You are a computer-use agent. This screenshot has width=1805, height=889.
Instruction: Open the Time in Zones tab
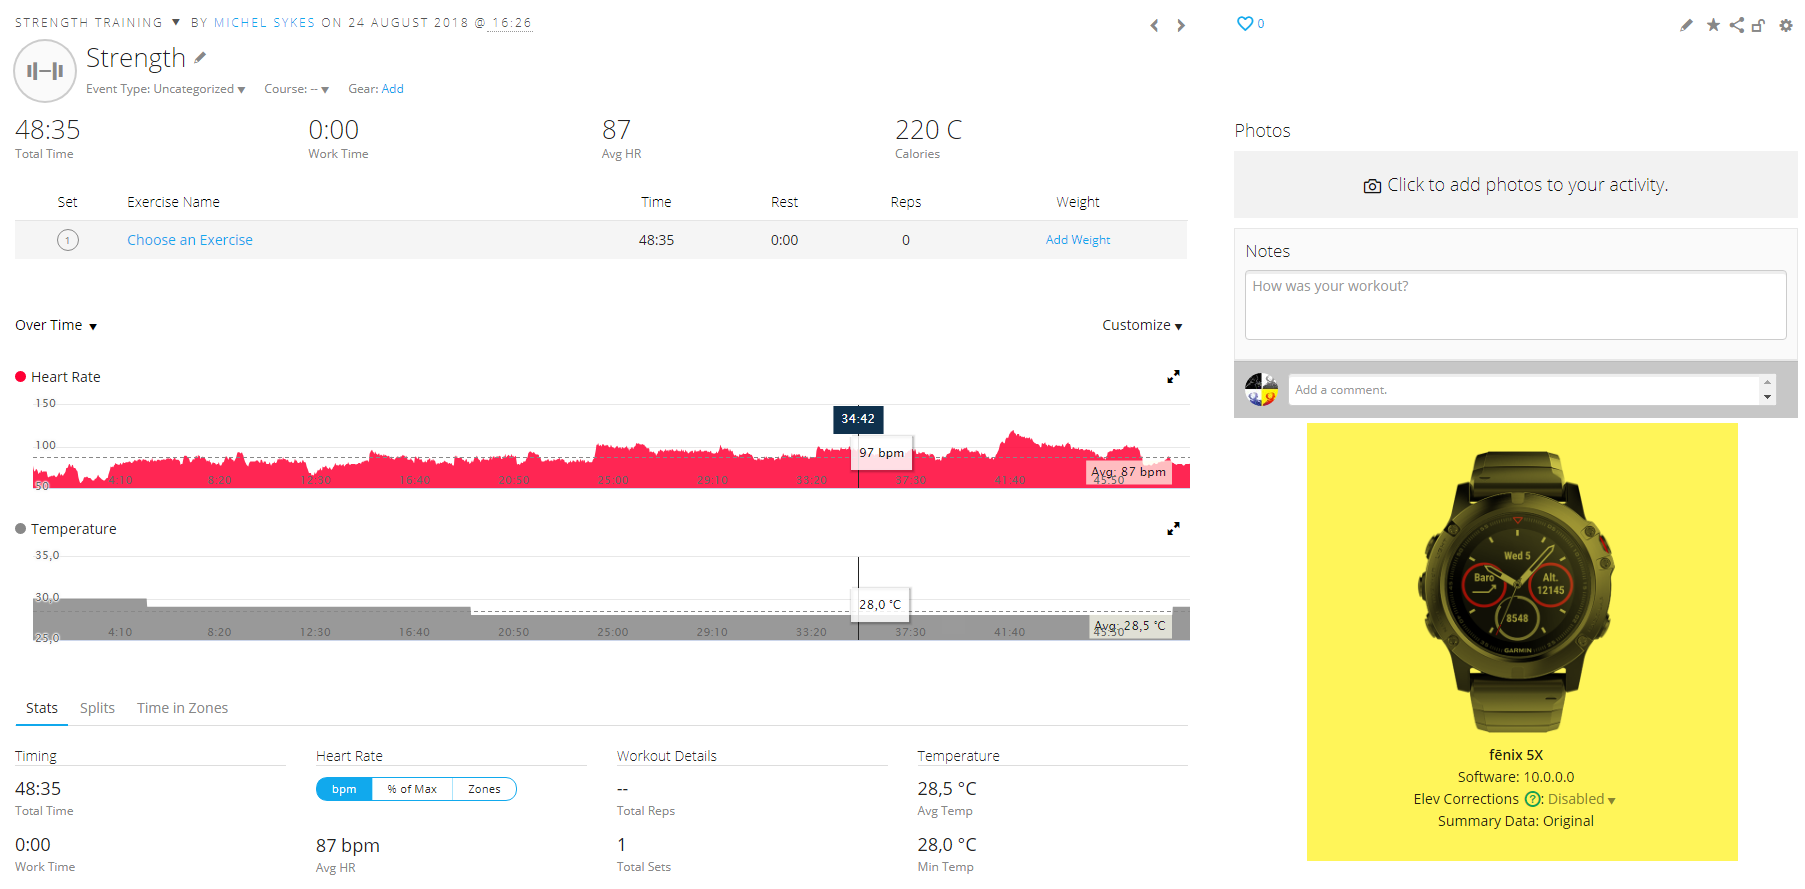[182, 708]
